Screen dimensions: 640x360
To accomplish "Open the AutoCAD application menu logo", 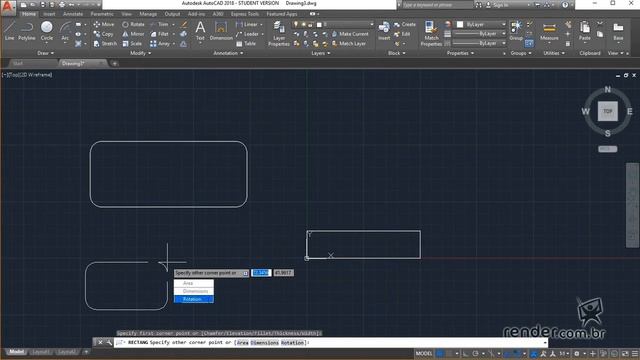I will [8, 7].
